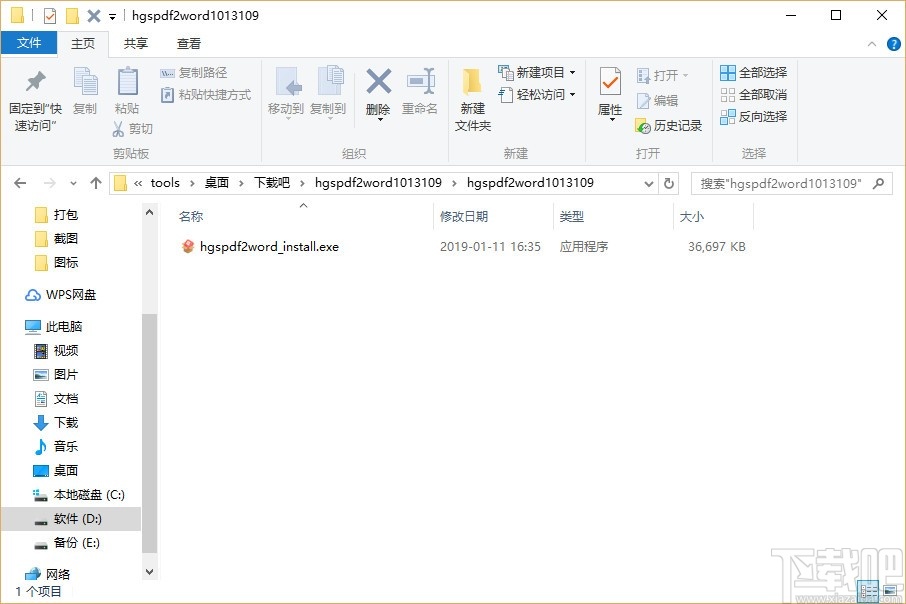Click Invert selection (反向选择)

pos(753,117)
